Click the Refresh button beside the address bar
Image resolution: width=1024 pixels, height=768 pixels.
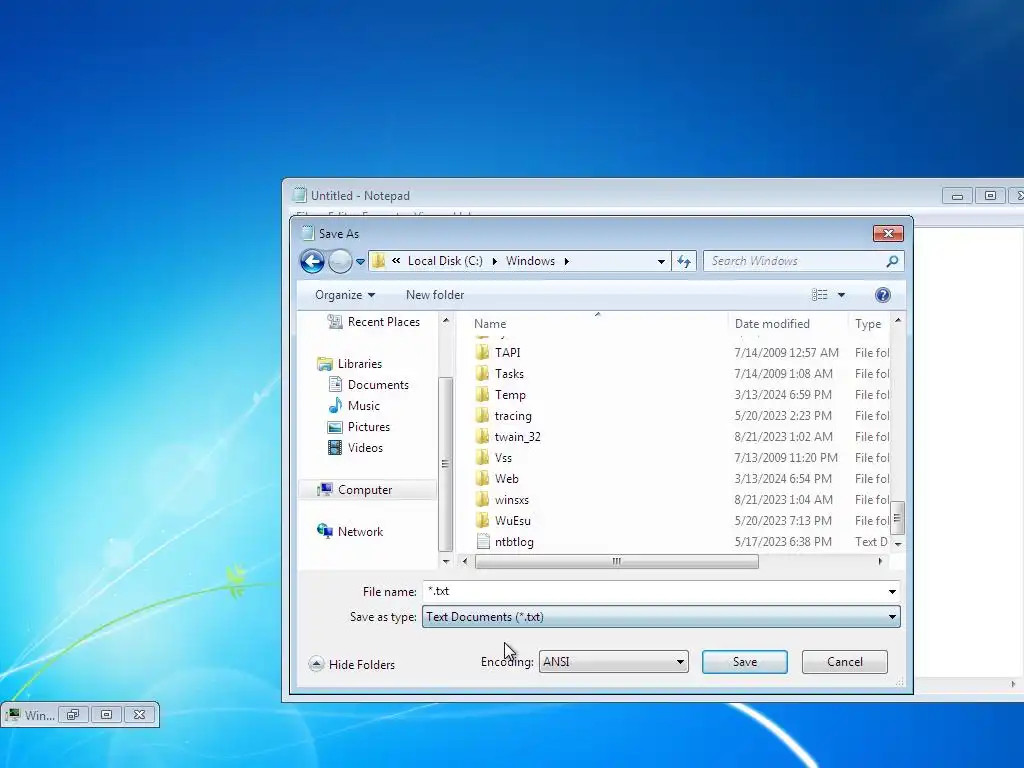684,261
